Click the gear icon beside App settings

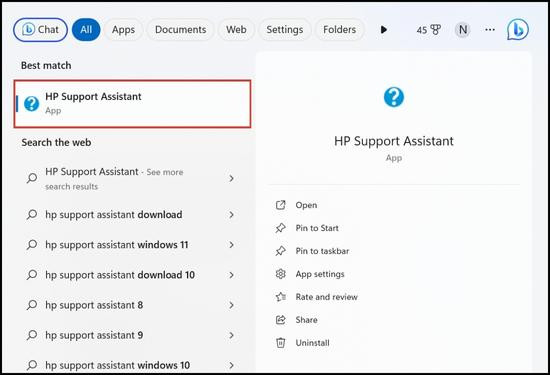pyautogui.click(x=281, y=274)
